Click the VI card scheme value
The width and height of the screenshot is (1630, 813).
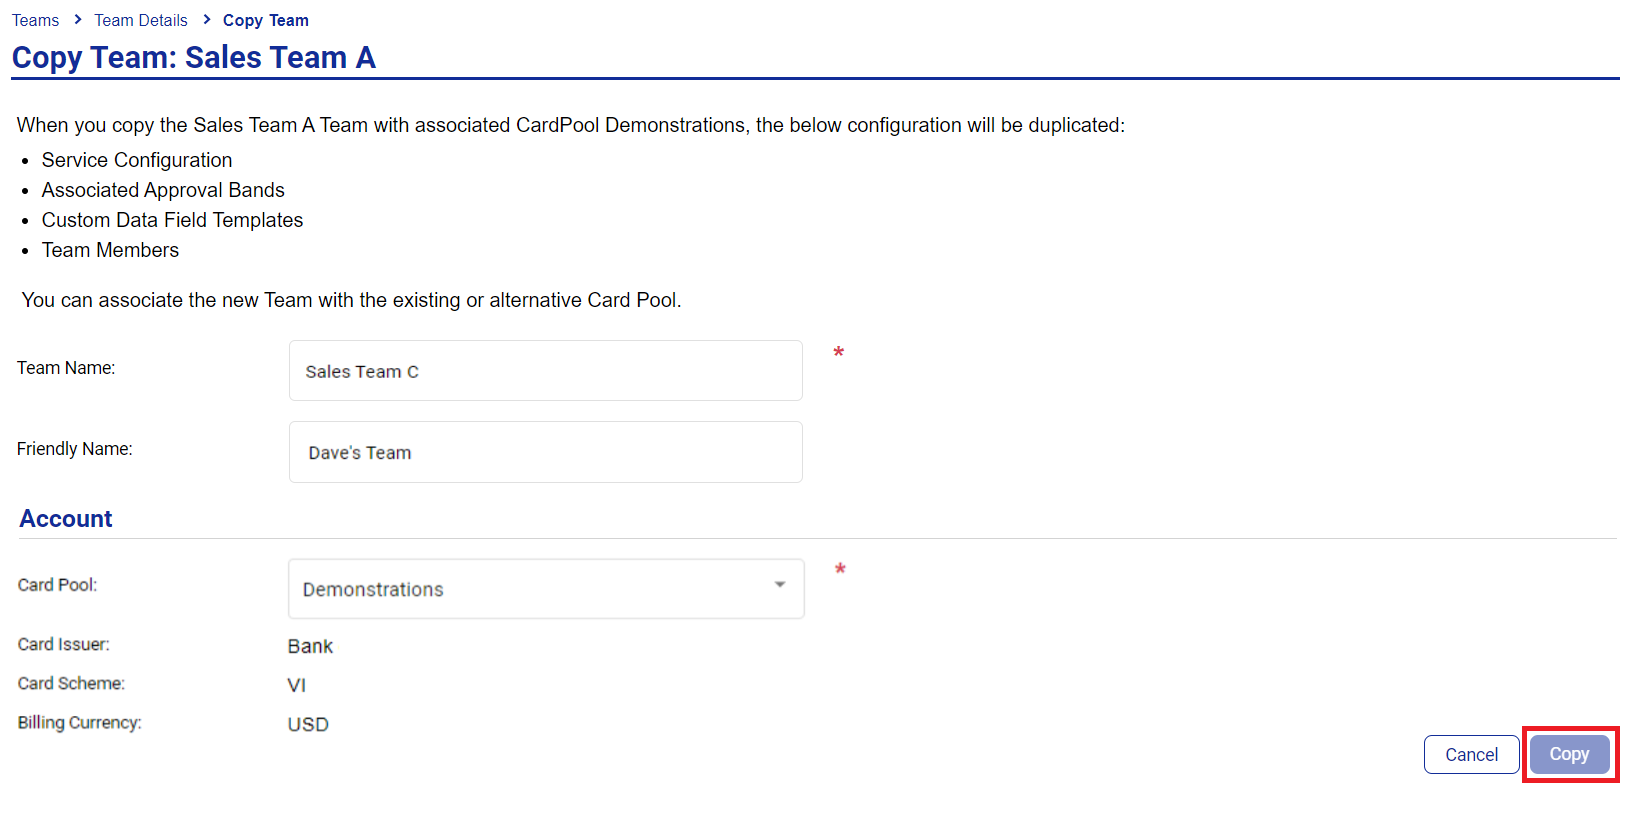pos(297,685)
